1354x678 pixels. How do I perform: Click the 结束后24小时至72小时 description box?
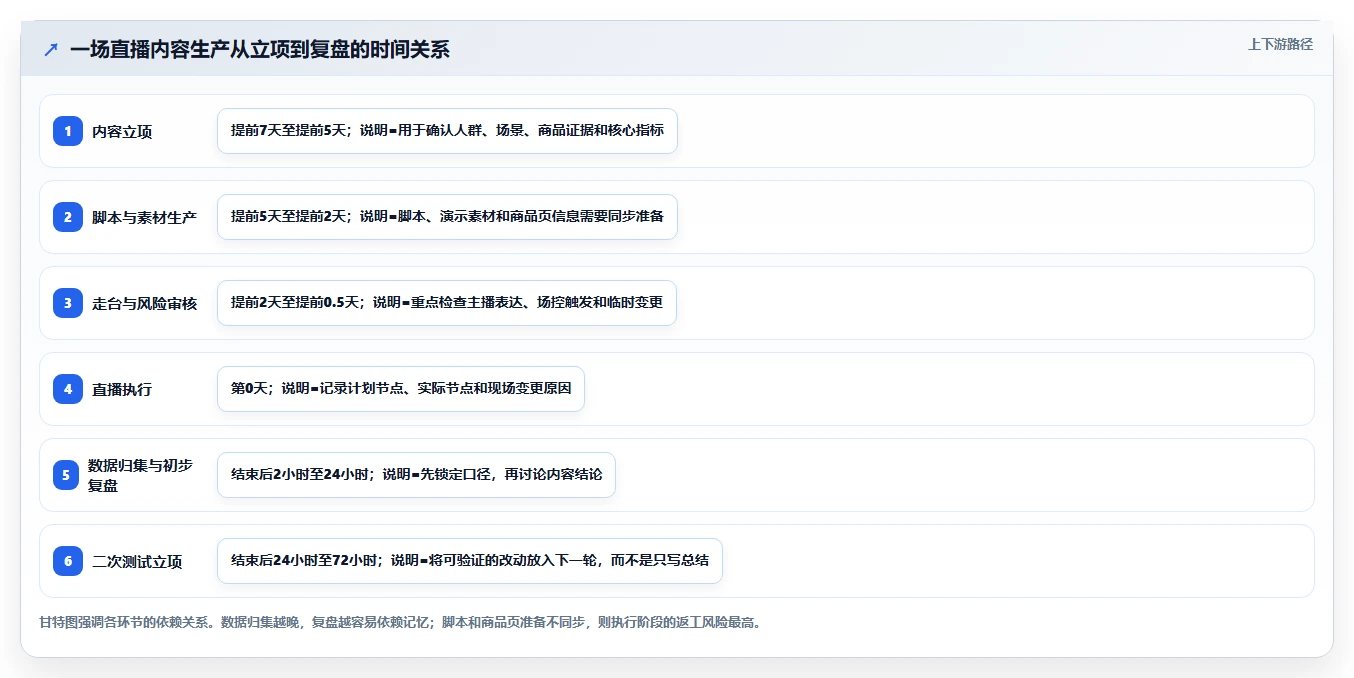click(x=470, y=561)
